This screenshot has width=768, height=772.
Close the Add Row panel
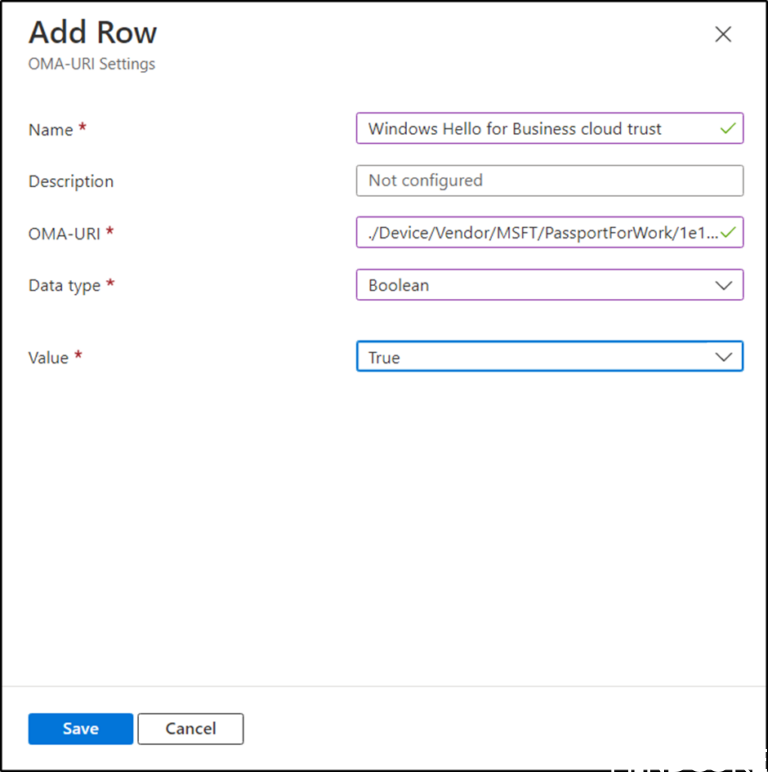(x=723, y=34)
